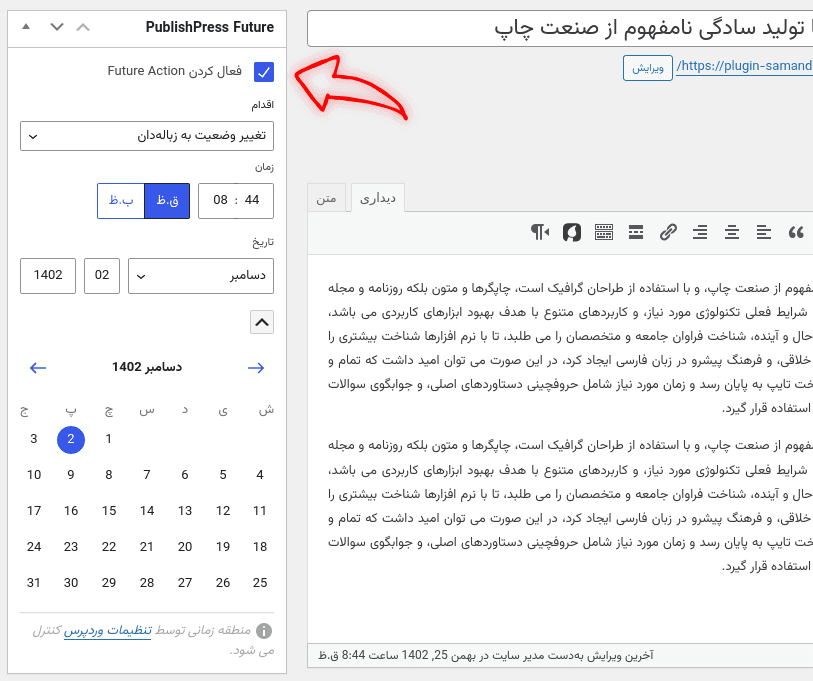Viewport: 813px width, 681px height.
Task: Click the year field showing 1402
Action: pyautogui.click(x=48, y=276)
